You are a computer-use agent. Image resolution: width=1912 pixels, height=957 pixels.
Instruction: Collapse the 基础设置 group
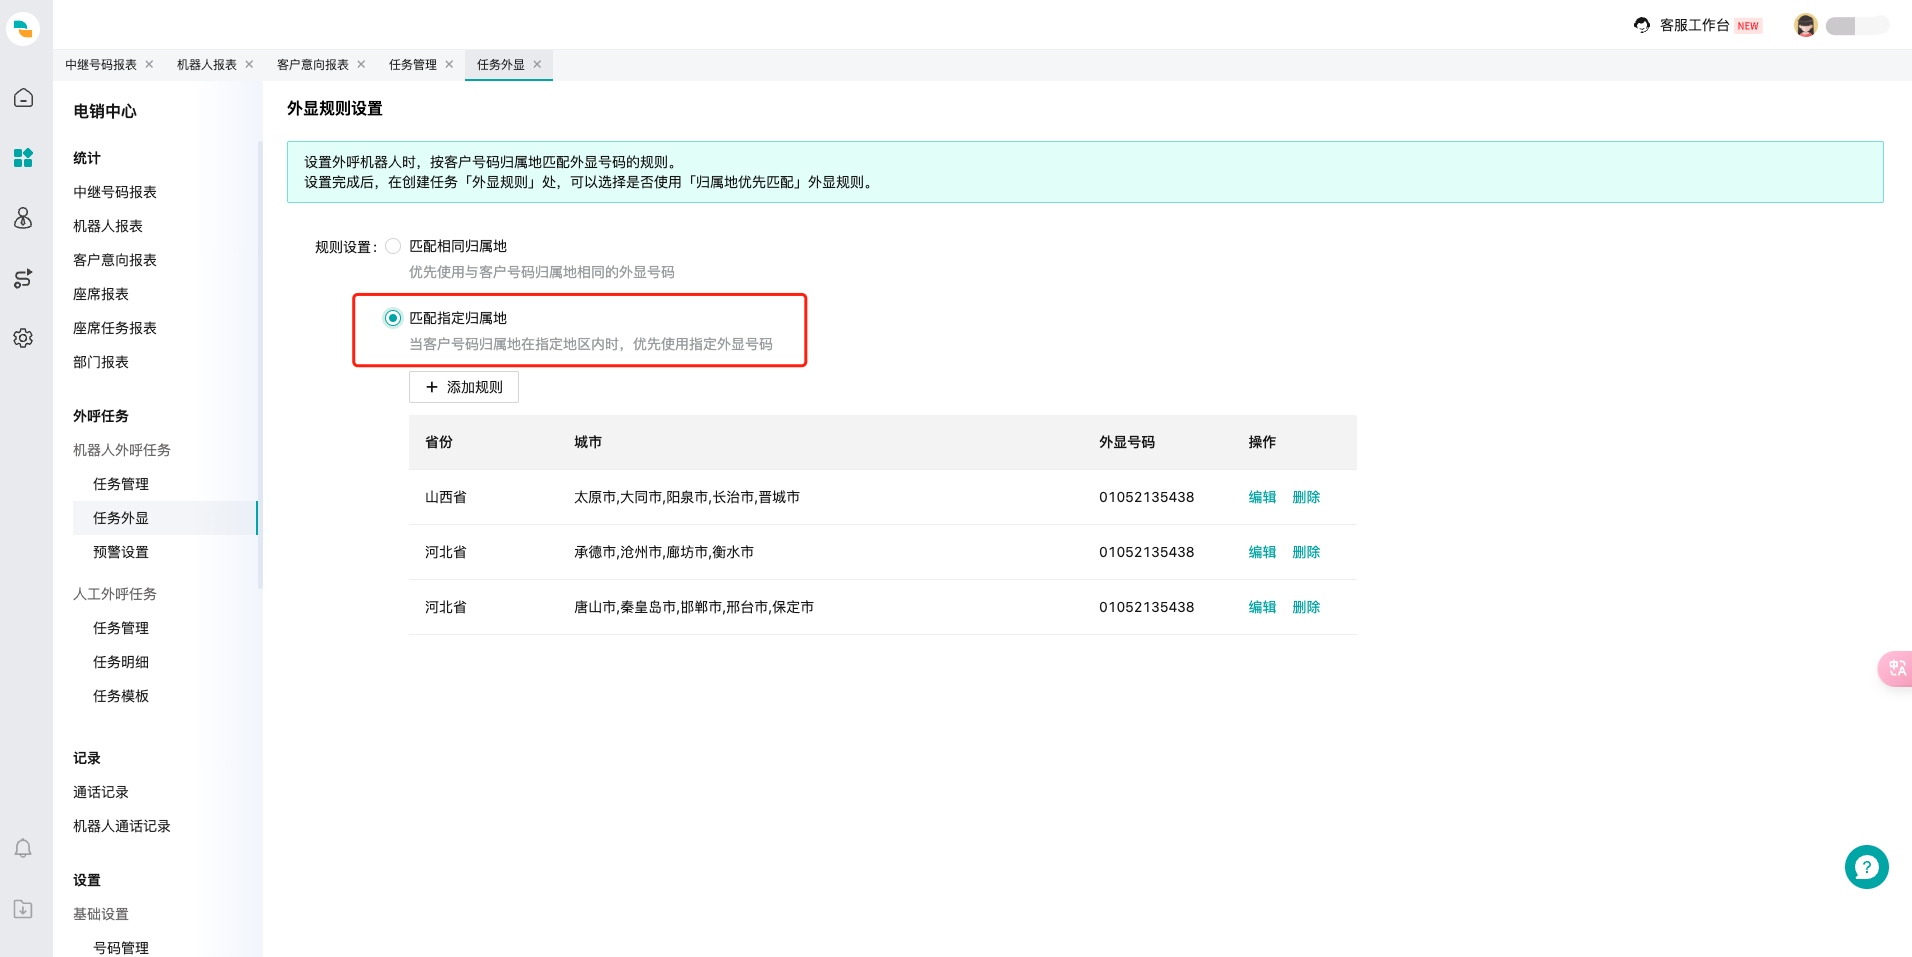(x=101, y=914)
